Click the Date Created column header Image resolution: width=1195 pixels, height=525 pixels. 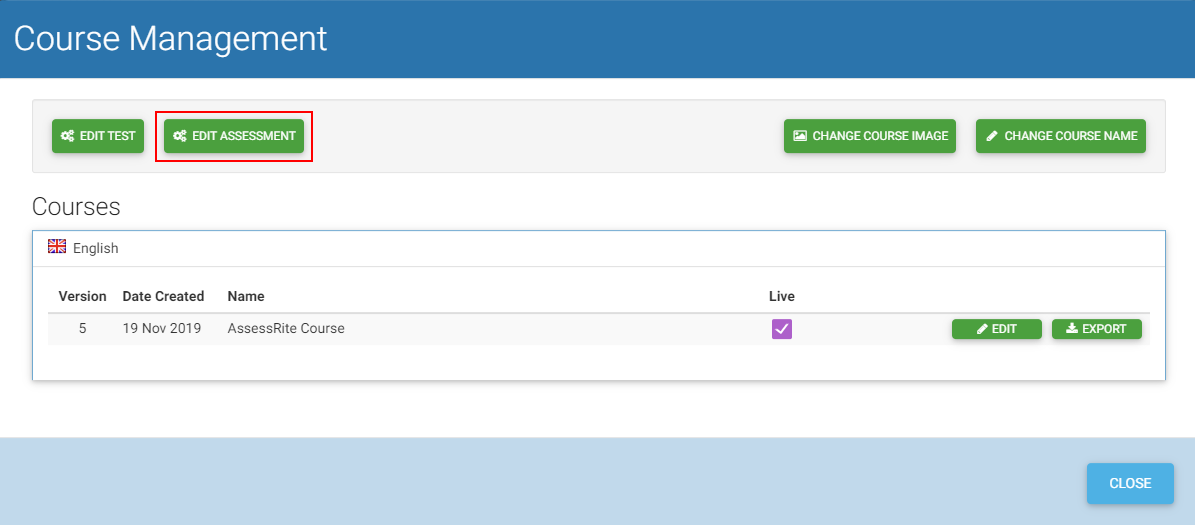click(x=163, y=296)
